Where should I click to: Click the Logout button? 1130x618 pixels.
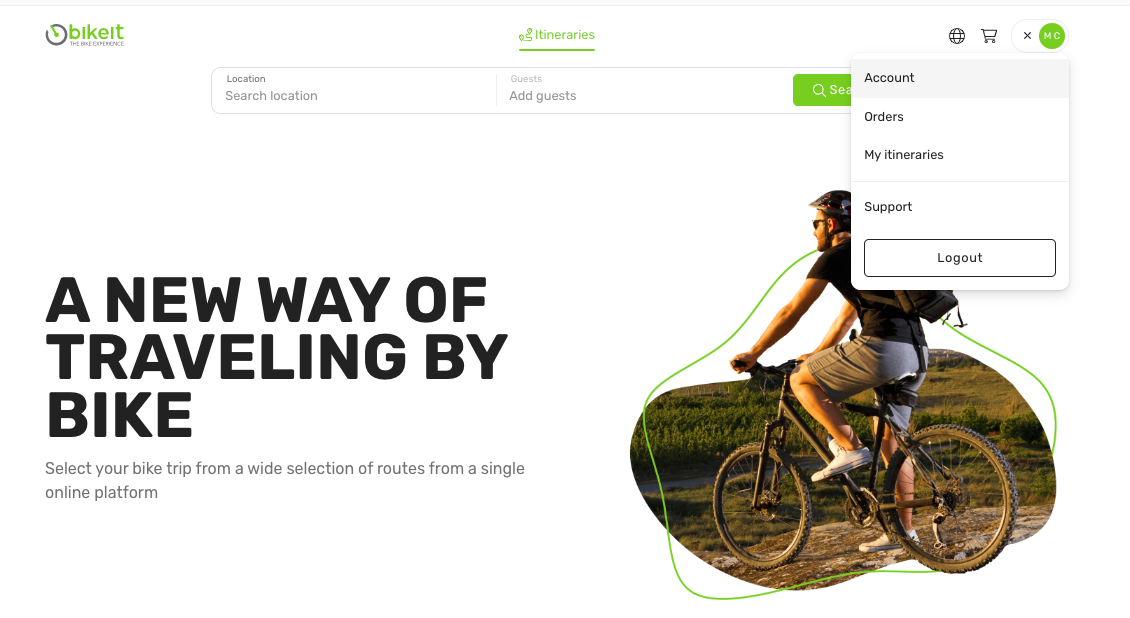coord(959,258)
